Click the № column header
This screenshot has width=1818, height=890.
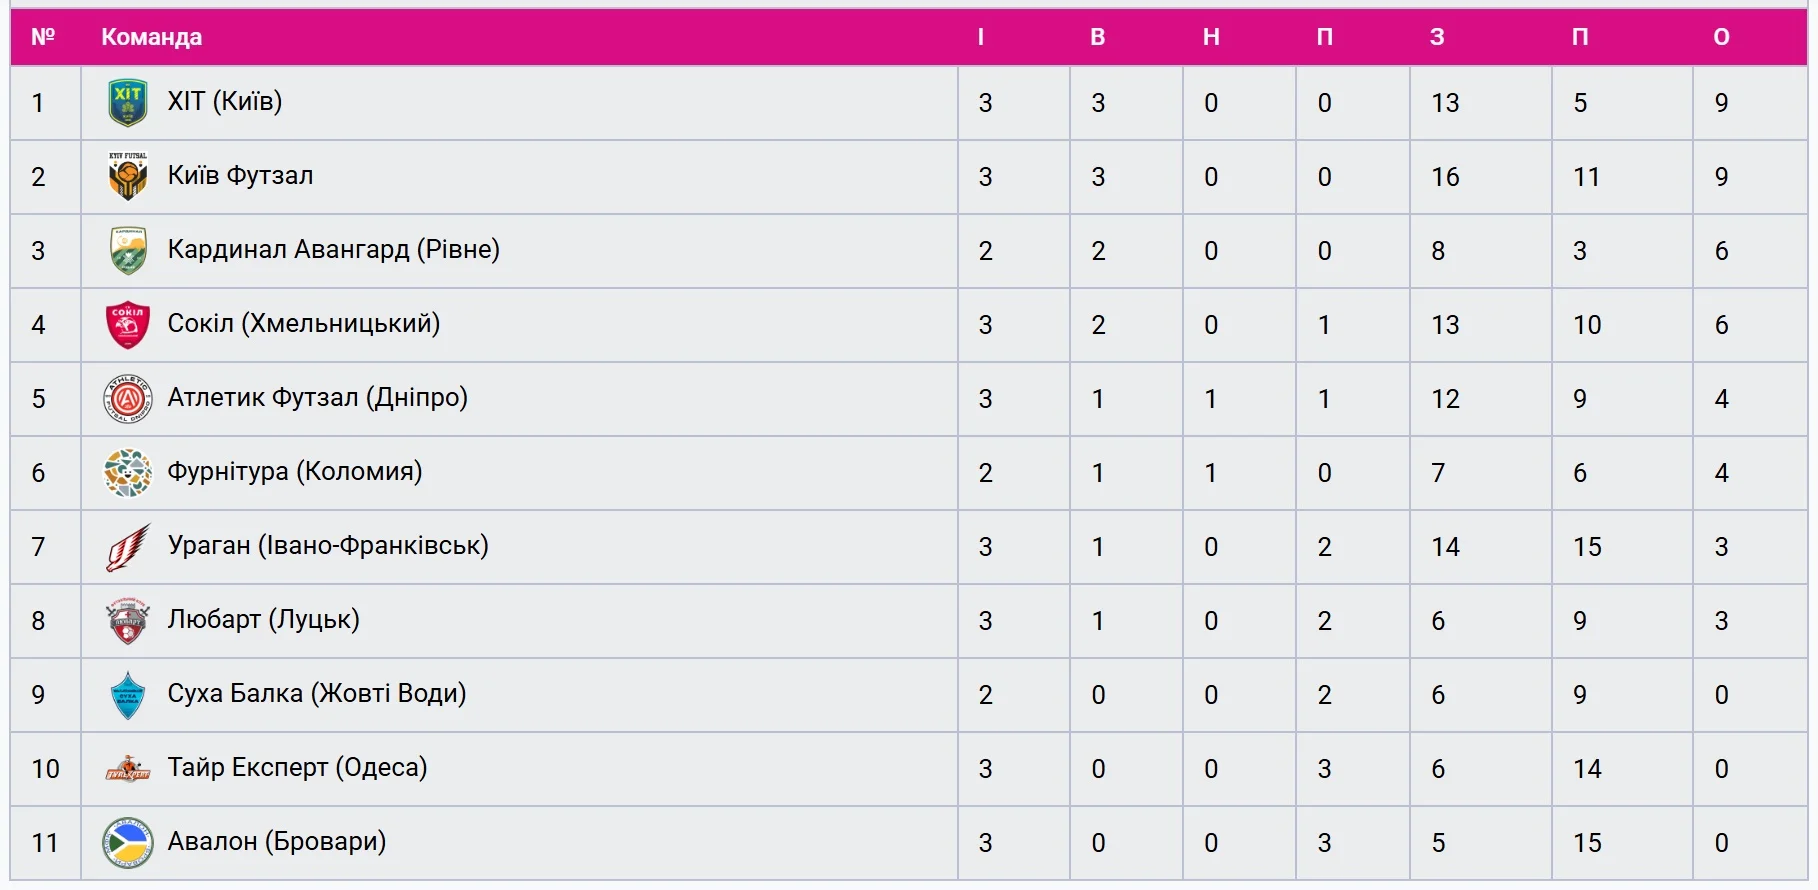(43, 38)
